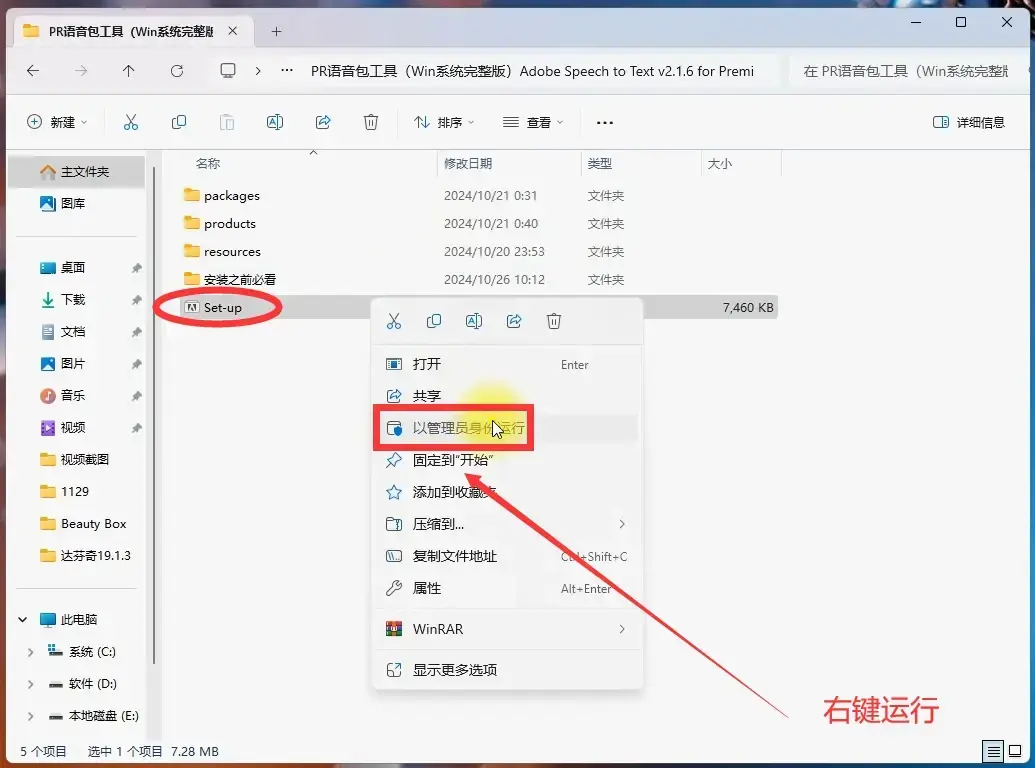Refresh the folder with the refresh icon

[x=178, y=71]
